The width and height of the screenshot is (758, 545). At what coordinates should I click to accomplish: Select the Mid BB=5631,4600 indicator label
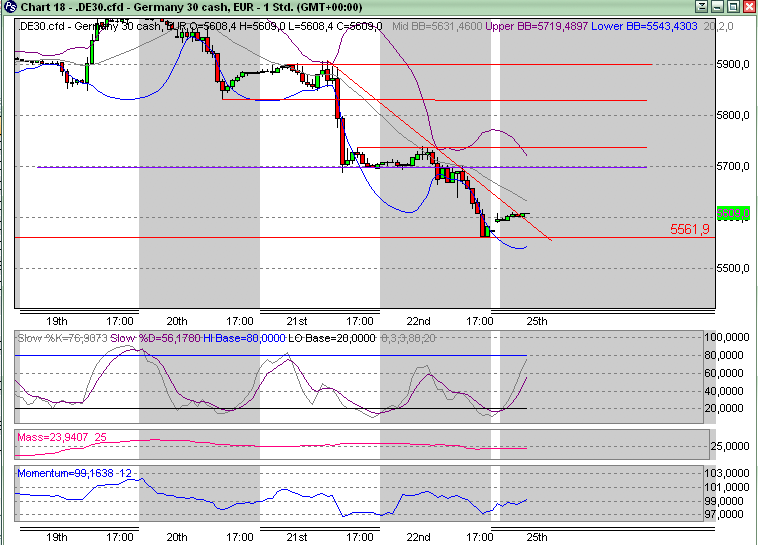[437, 26]
